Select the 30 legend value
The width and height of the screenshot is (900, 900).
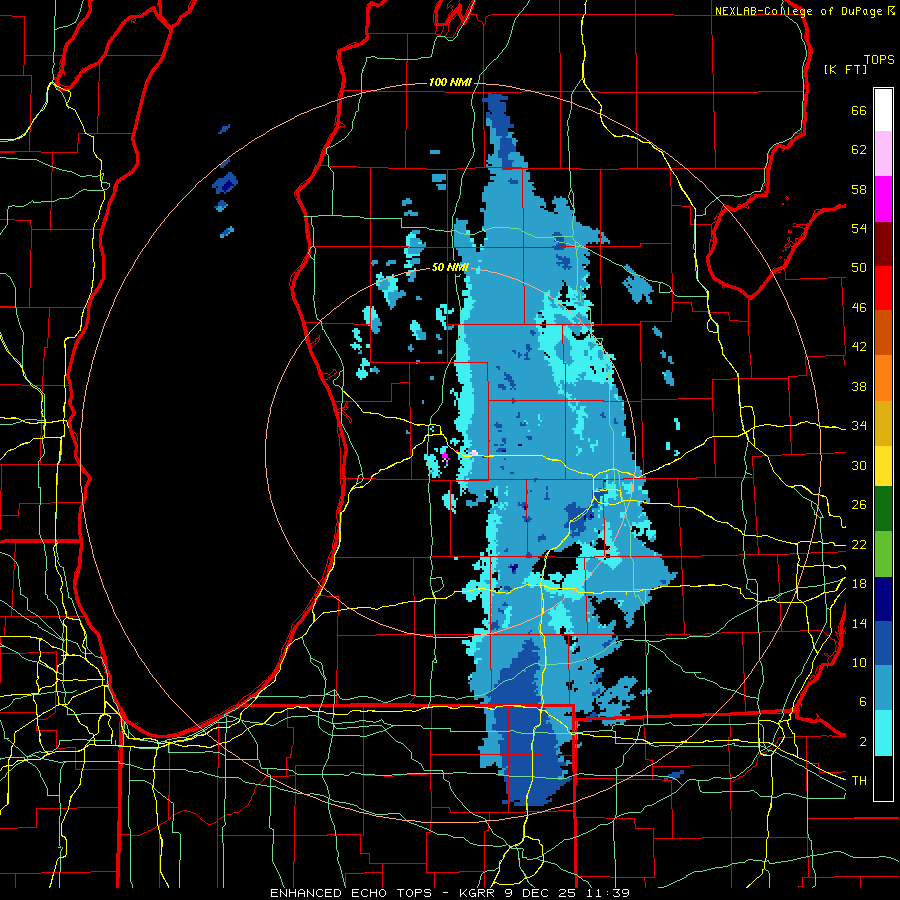(859, 465)
